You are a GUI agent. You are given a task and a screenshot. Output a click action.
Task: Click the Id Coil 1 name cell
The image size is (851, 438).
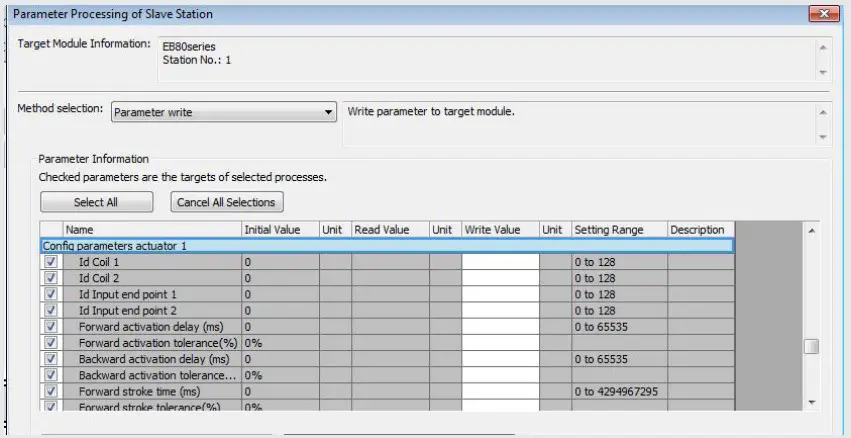[152, 262]
